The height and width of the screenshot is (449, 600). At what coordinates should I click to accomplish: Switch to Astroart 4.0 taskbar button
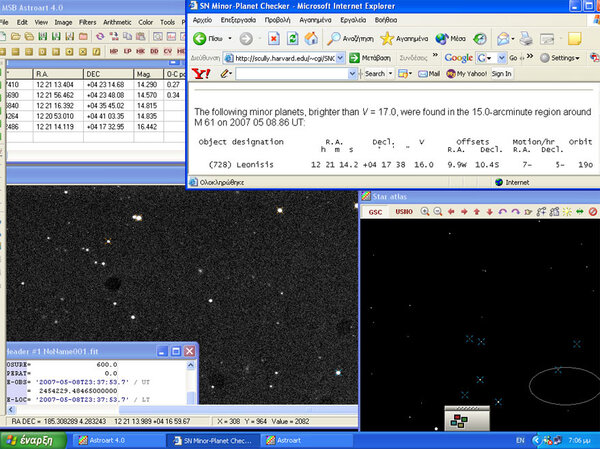(x=117, y=441)
